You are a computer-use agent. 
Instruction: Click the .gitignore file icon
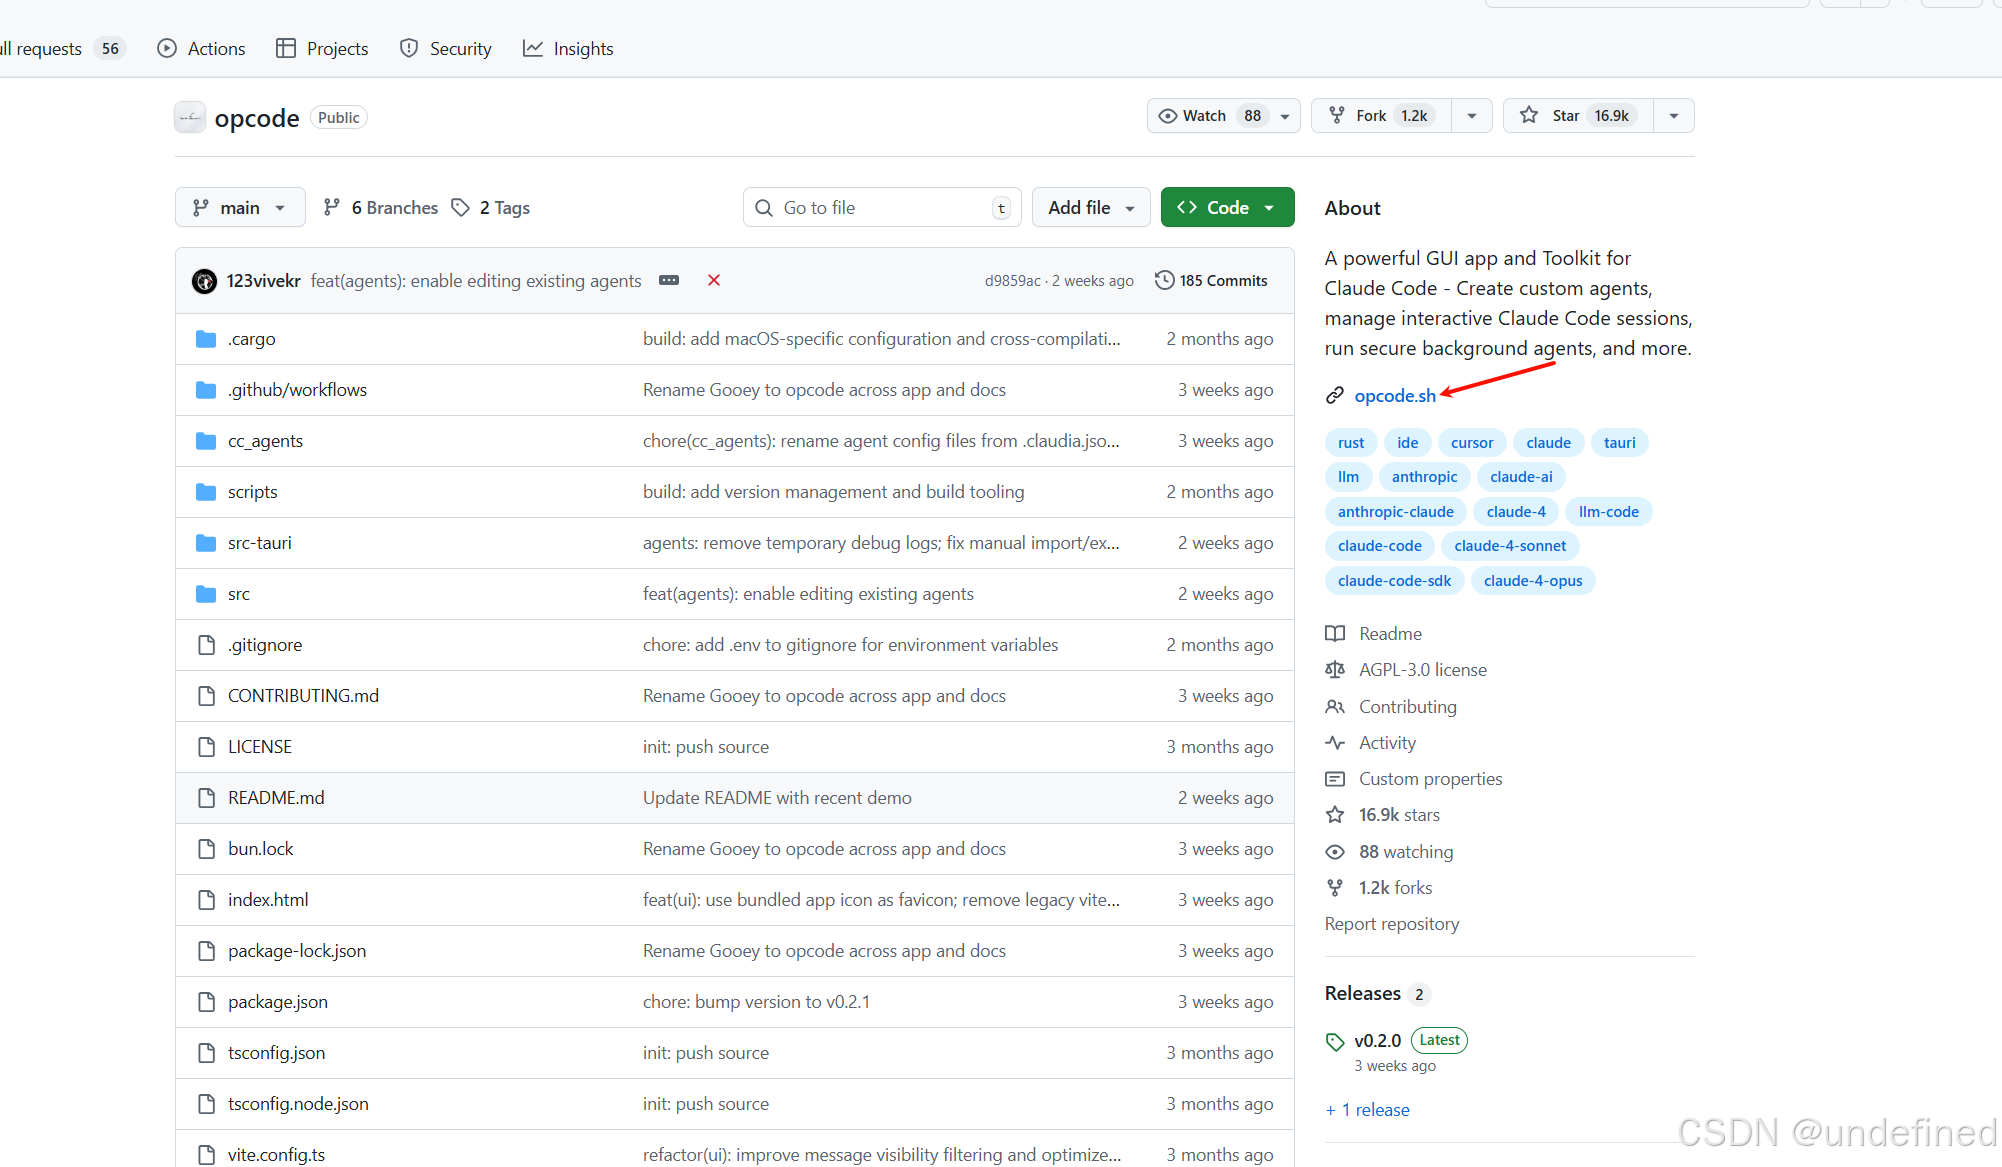pyautogui.click(x=206, y=645)
